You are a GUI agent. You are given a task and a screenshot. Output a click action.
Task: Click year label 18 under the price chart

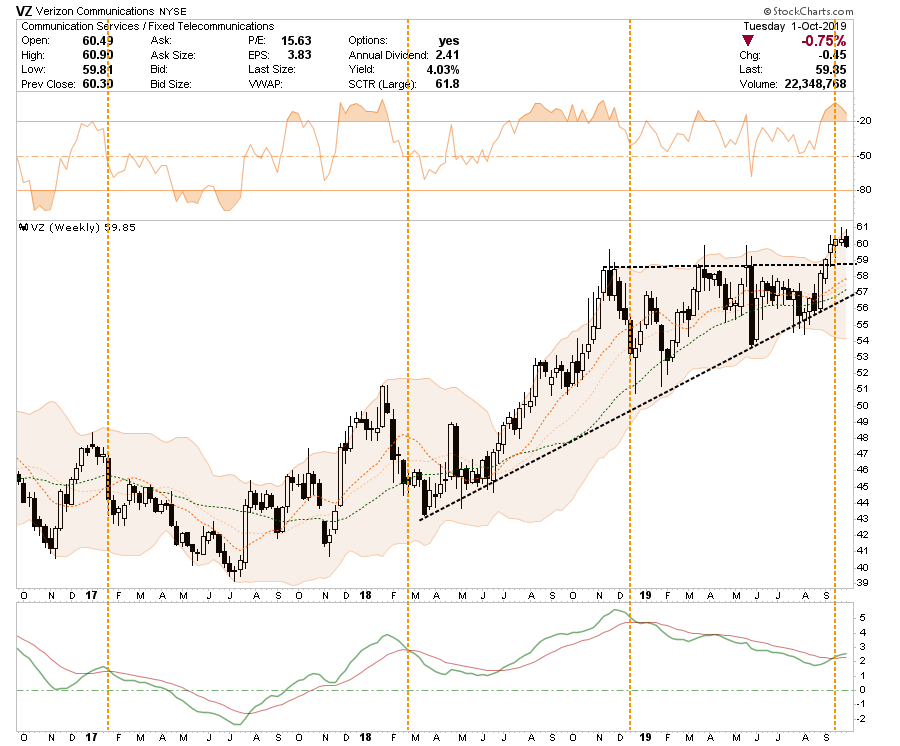click(x=365, y=595)
